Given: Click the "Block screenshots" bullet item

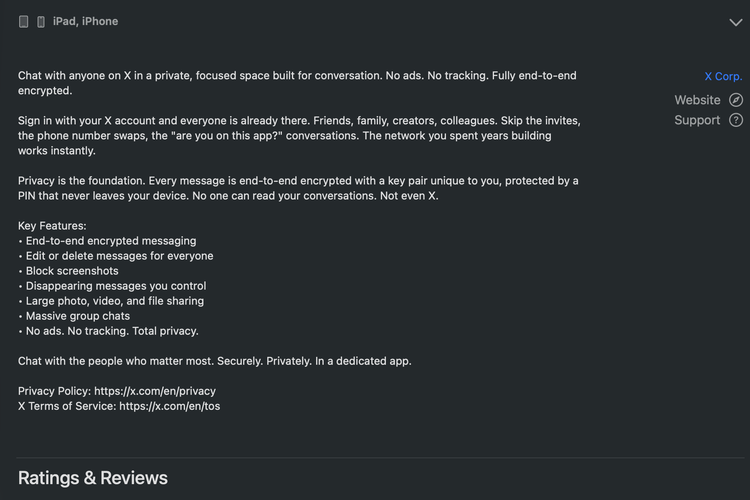Looking at the screenshot, I should [72, 271].
